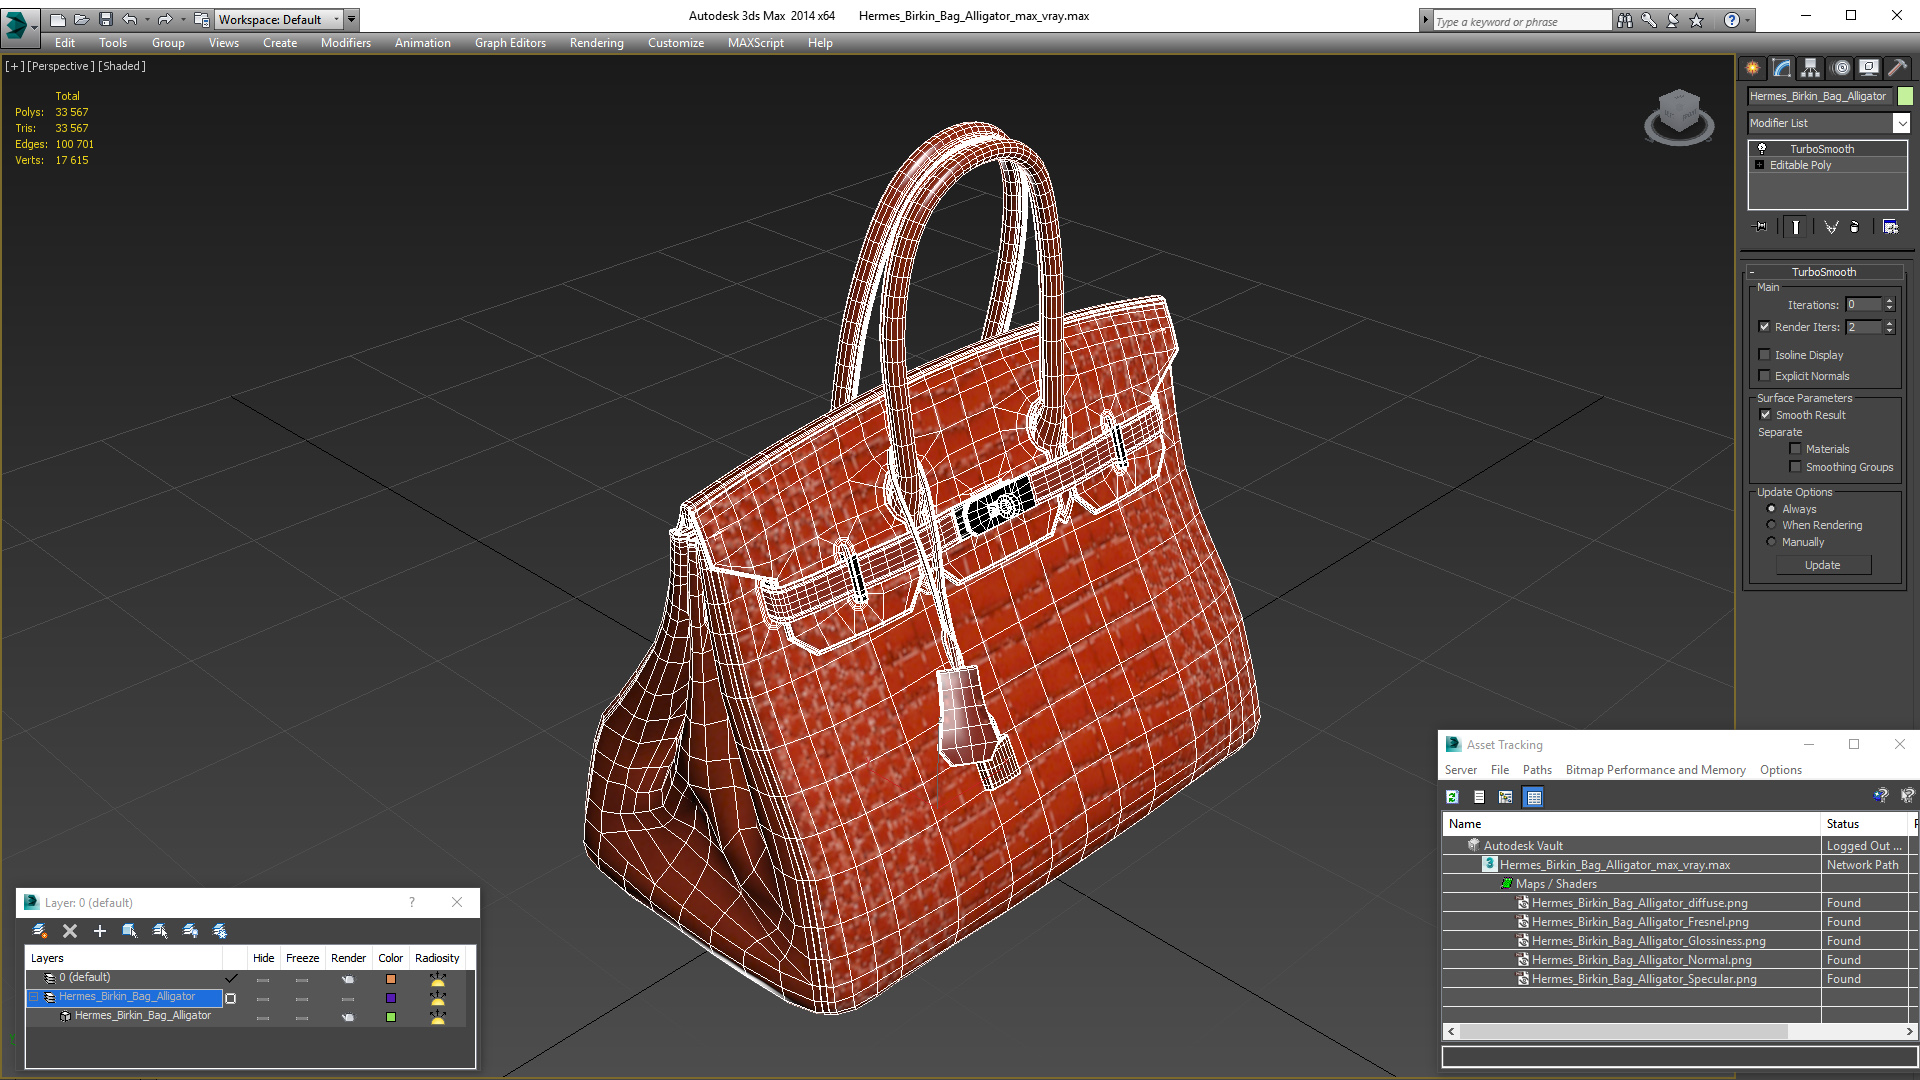
Task: Open the Motion command panel tab
Action: 1841,68
